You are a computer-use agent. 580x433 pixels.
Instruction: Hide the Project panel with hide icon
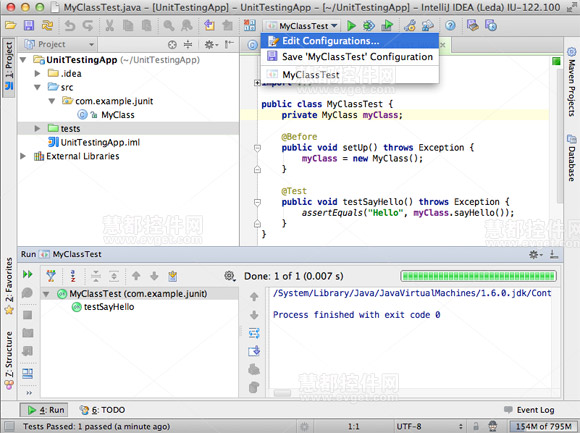tap(229, 44)
